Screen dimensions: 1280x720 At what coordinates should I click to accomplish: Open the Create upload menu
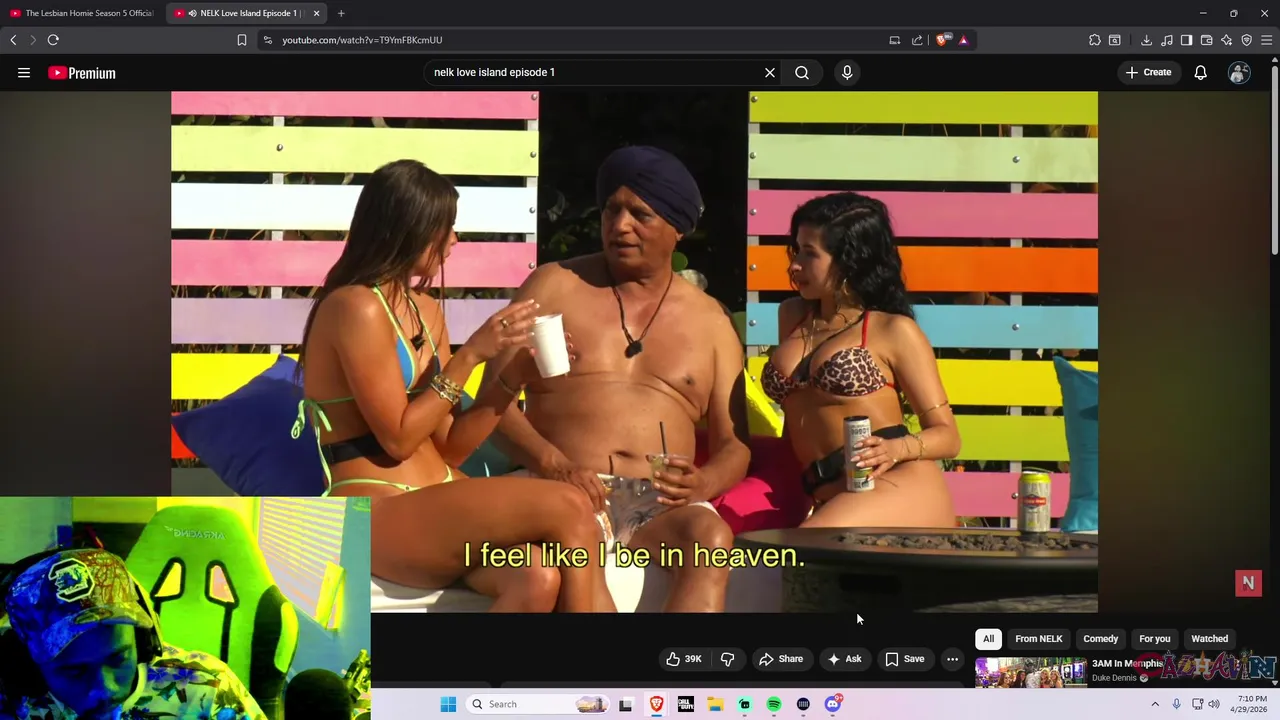click(1148, 73)
